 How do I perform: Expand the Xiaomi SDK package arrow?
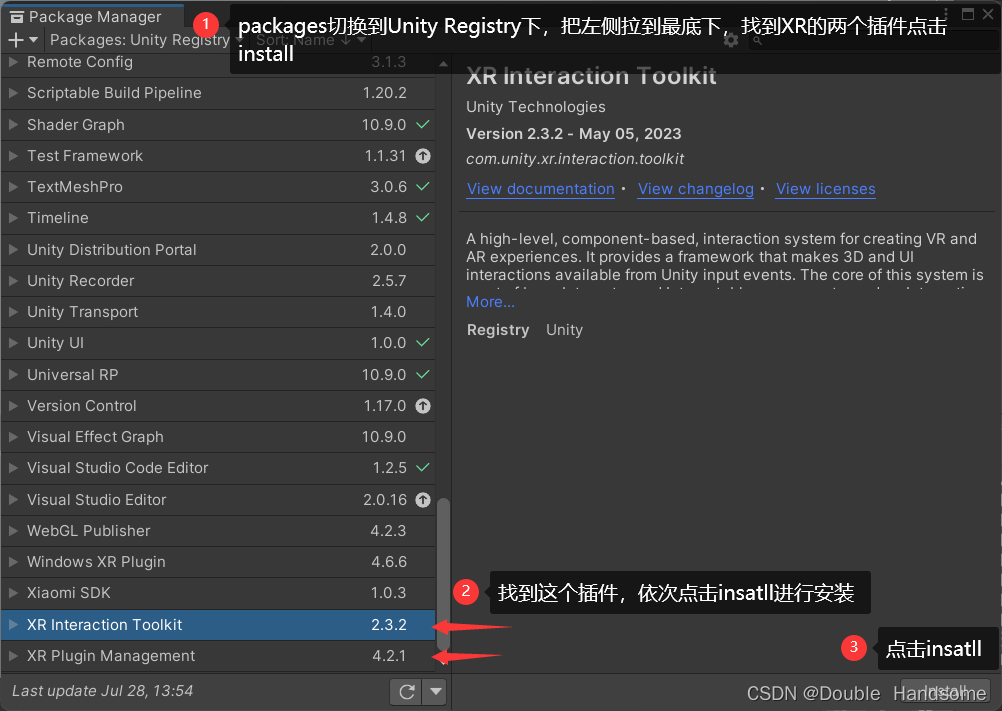pos(13,593)
